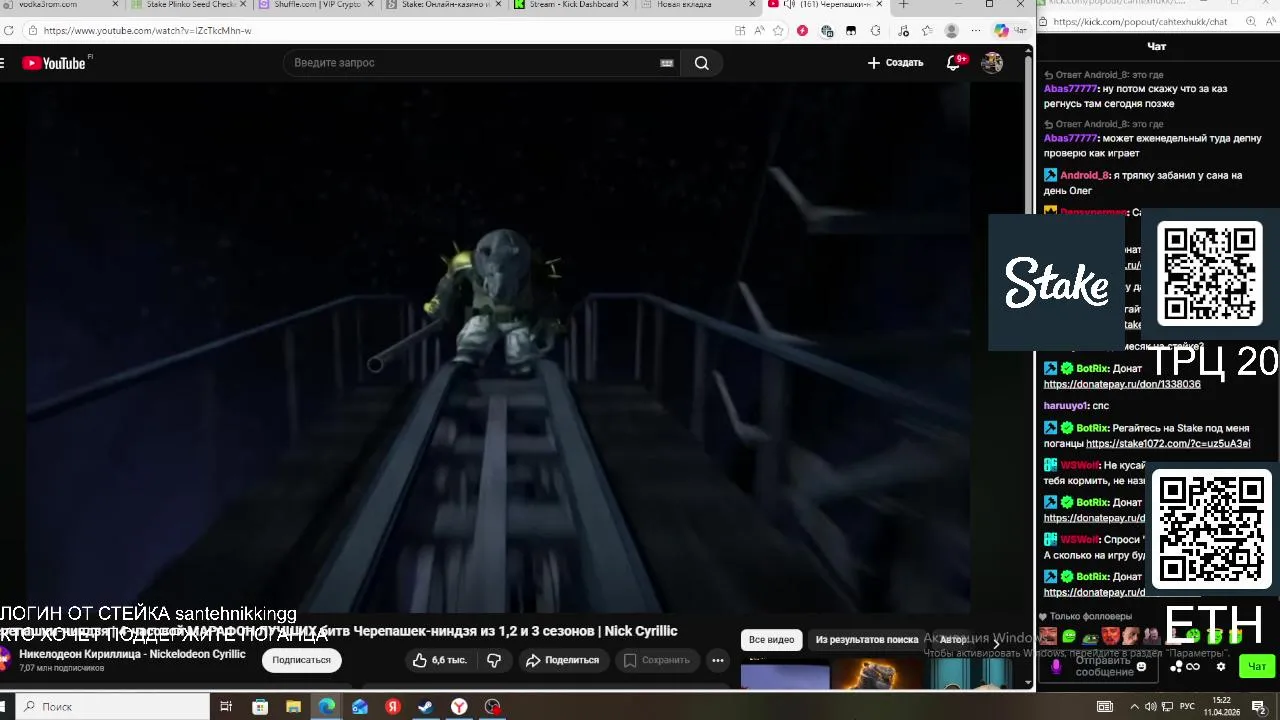Open Steam from the taskbar
The image size is (1280, 720).
click(x=425, y=706)
